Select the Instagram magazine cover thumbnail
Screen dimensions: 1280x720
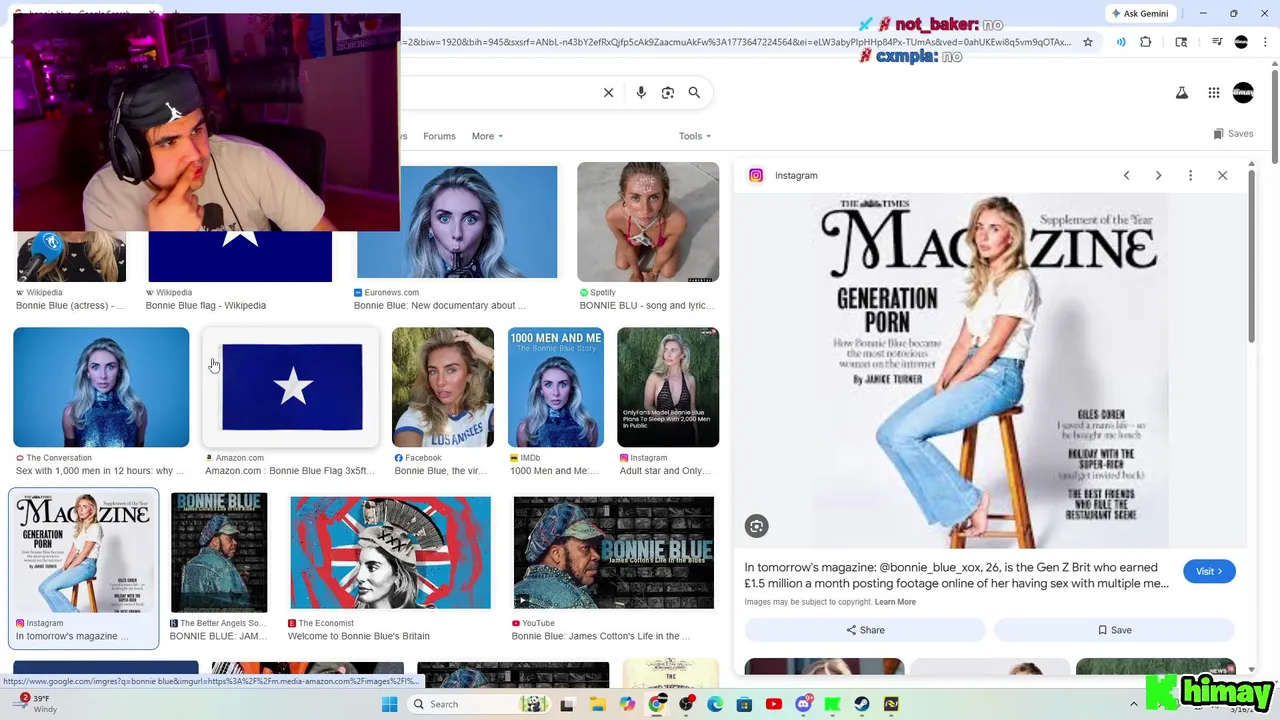click(84, 552)
